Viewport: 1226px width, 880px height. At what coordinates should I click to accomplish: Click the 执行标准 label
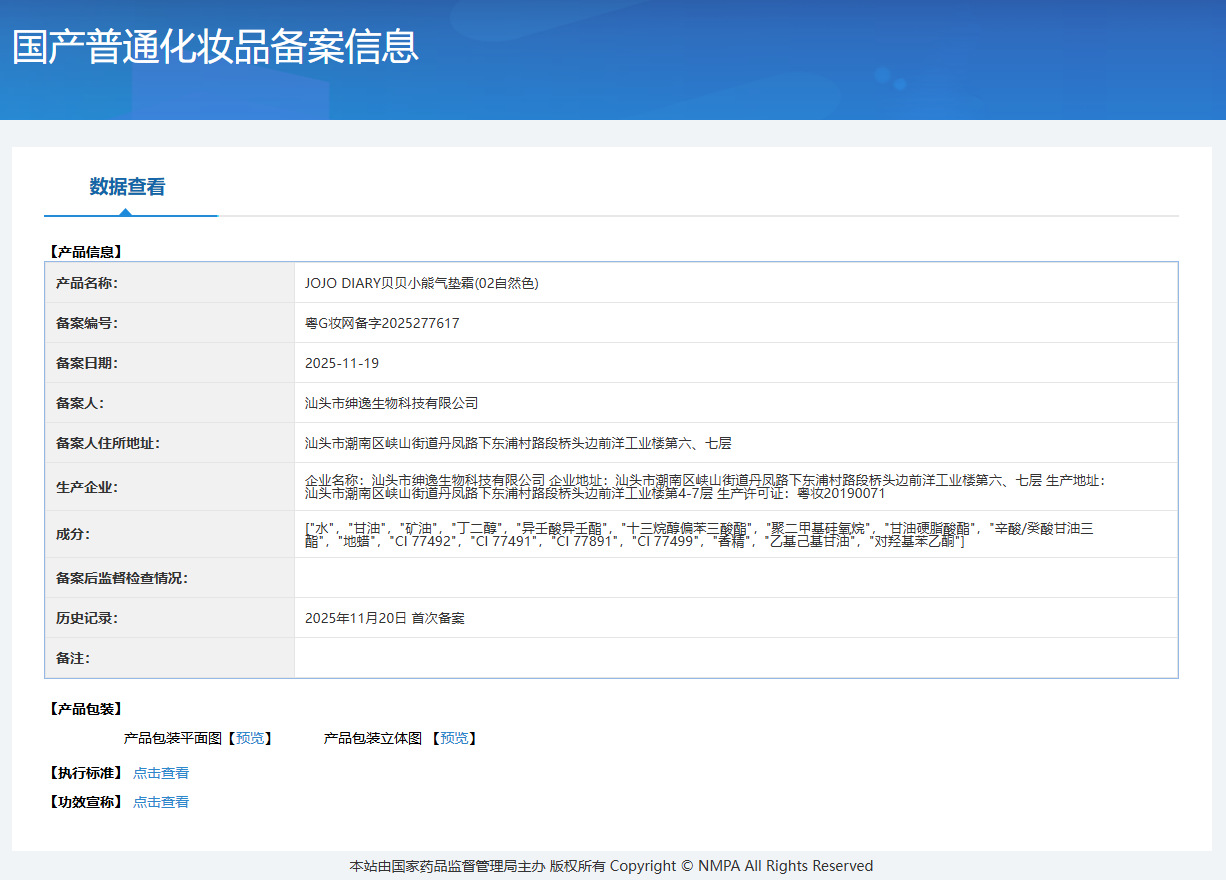click(85, 773)
